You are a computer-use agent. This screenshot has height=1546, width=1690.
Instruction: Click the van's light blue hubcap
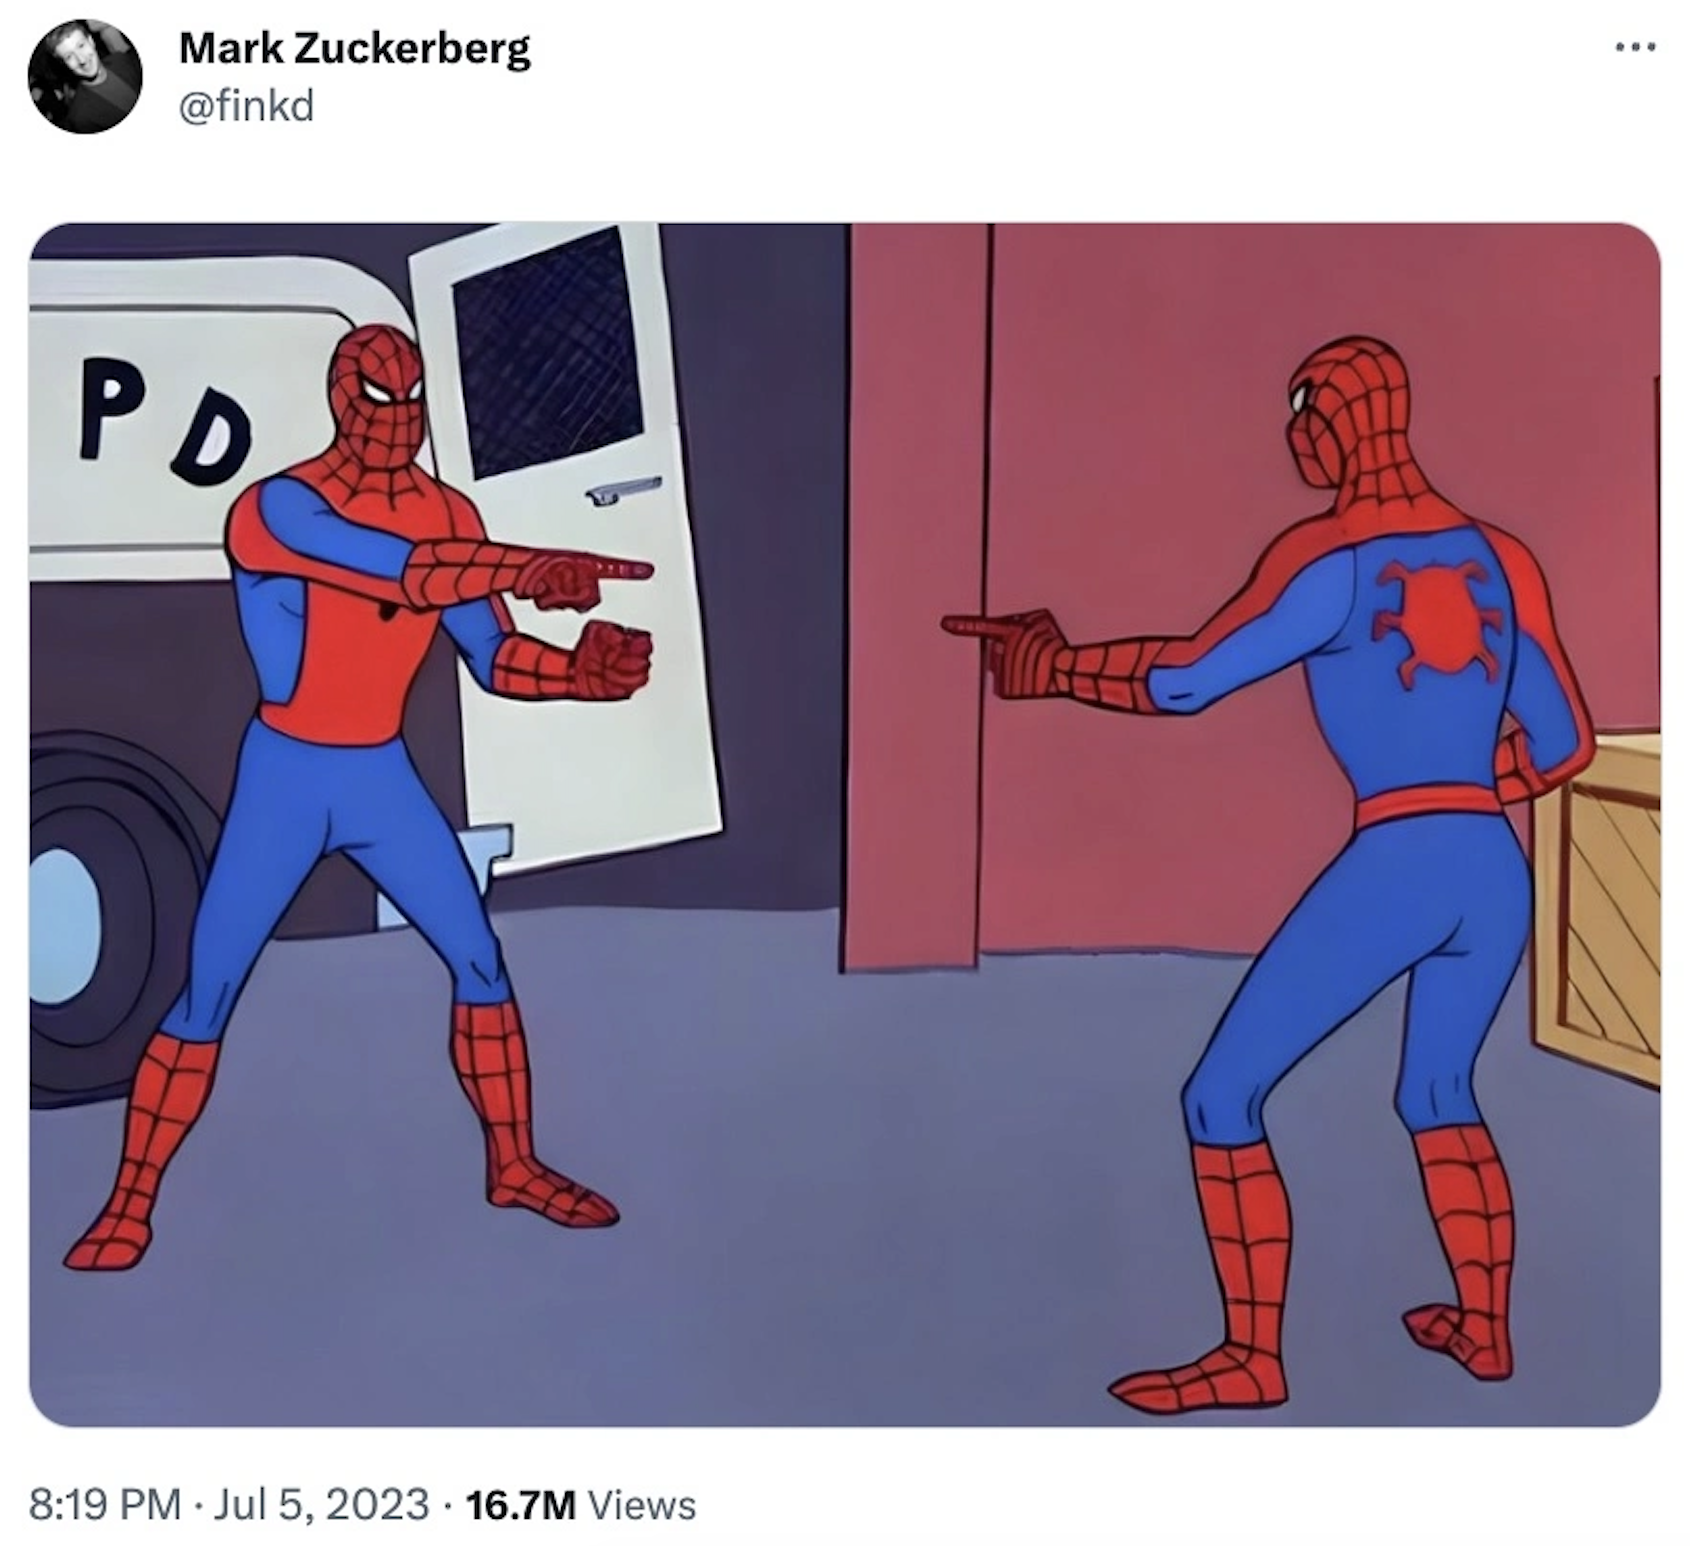click(x=62, y=924)
